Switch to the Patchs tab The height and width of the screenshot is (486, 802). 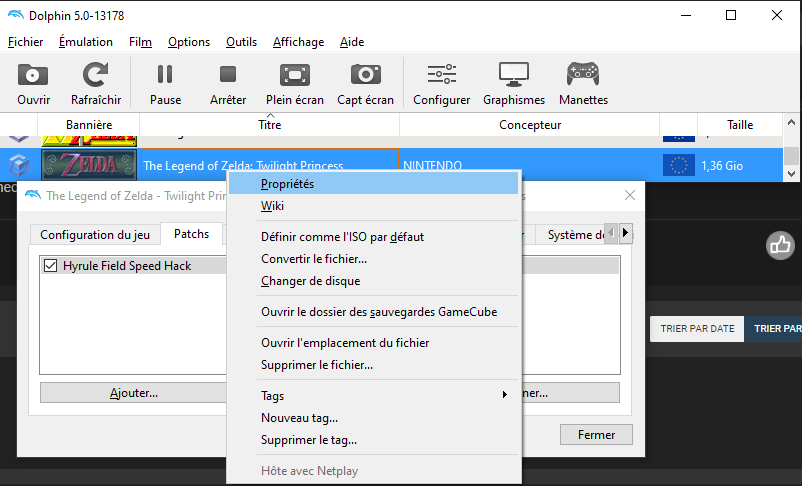click(x=191, y=234)
